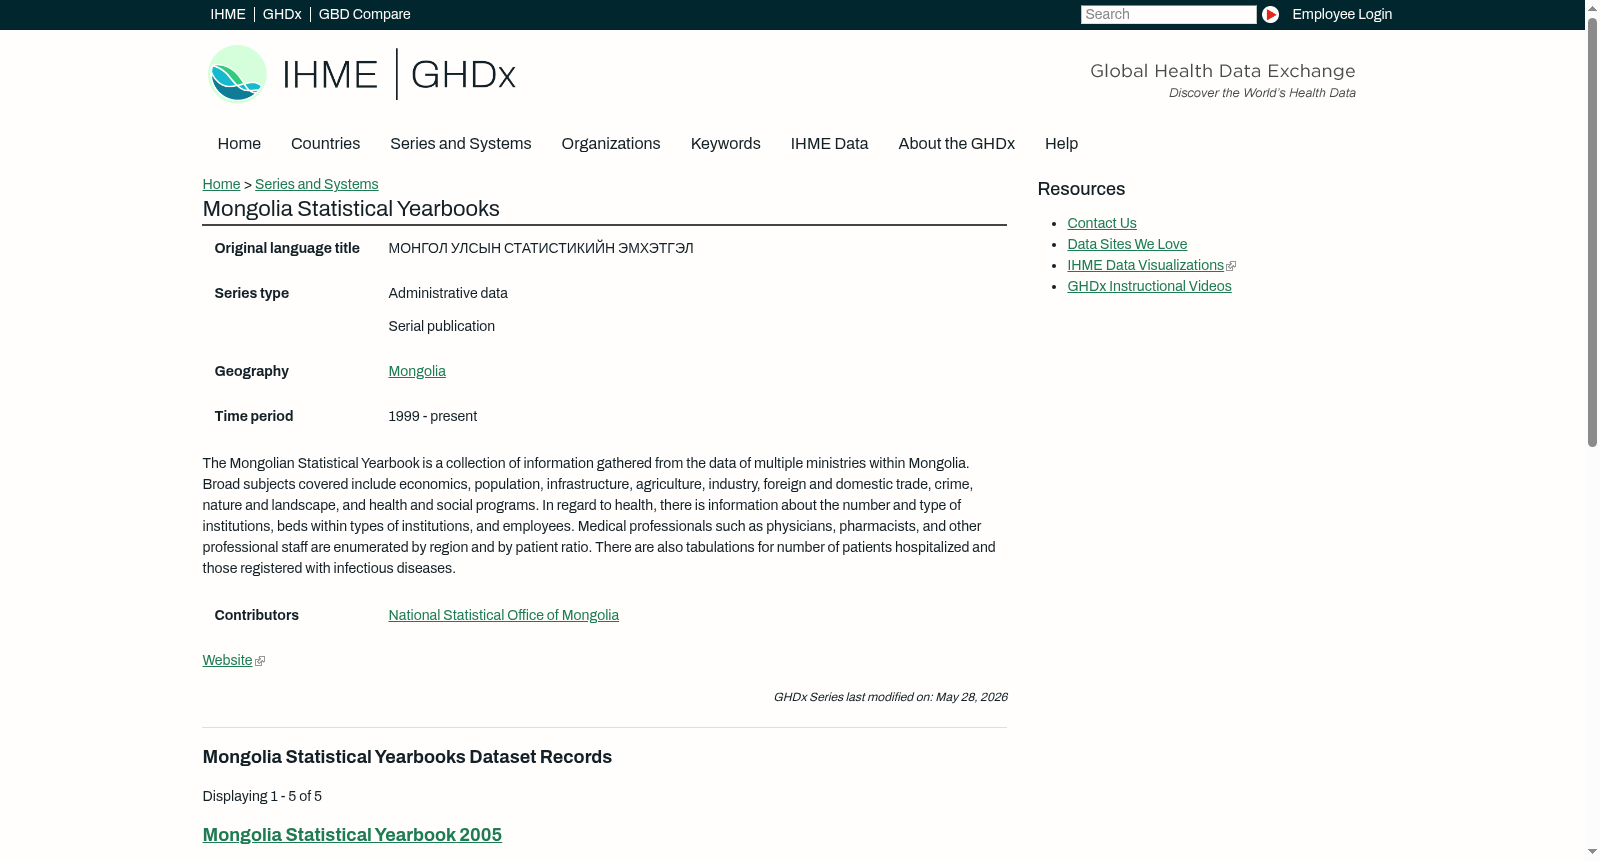
Task: Open the Organizations menu
Action: [611, 144]
